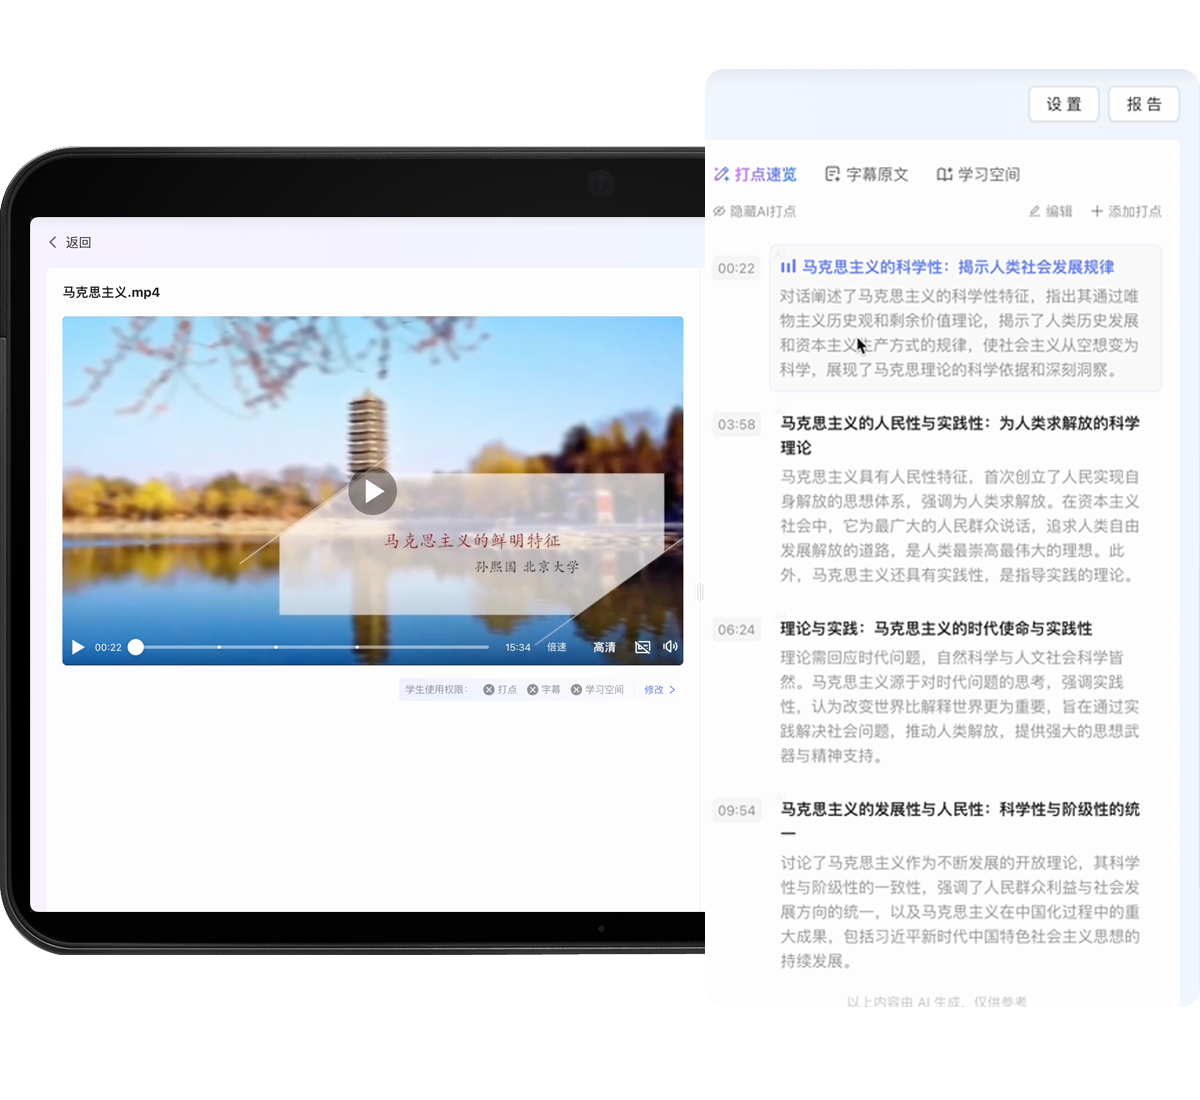Jump to timestamp 03:58

point(736,424)
